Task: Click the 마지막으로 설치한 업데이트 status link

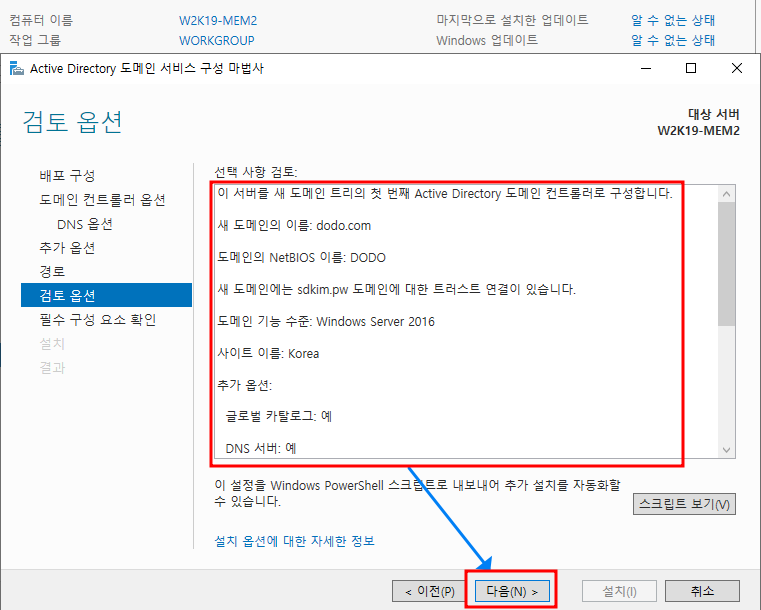Action: pyautogui.click(x=673, y=20)
